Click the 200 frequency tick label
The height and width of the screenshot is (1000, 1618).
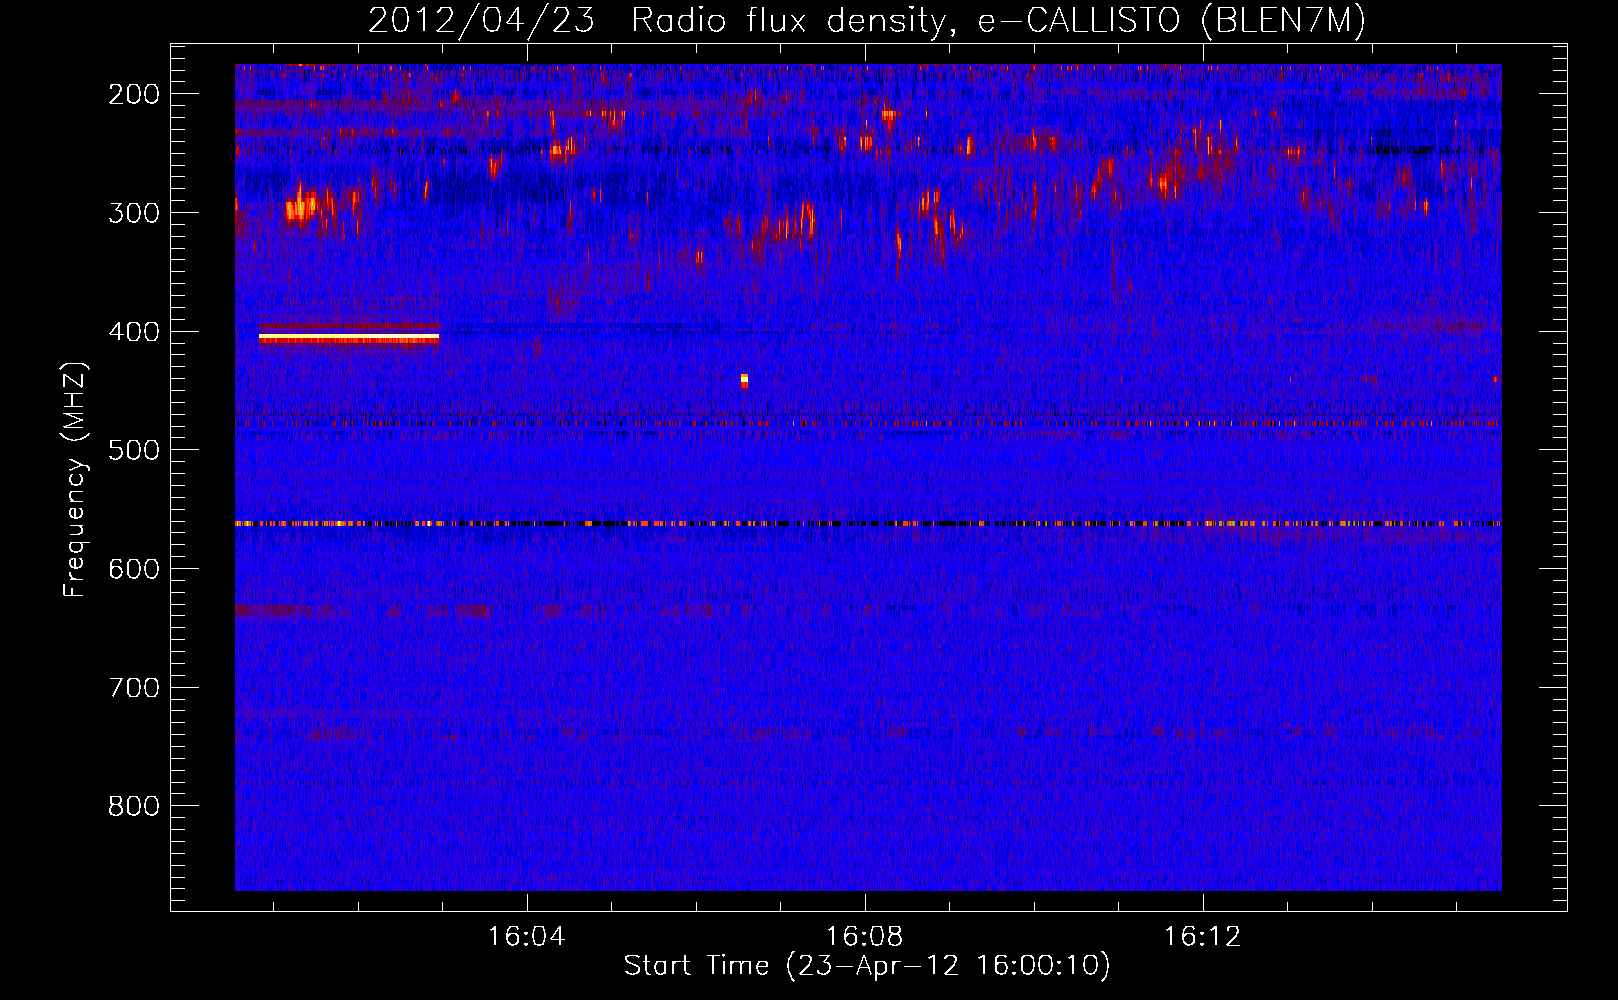pos(134,94)
